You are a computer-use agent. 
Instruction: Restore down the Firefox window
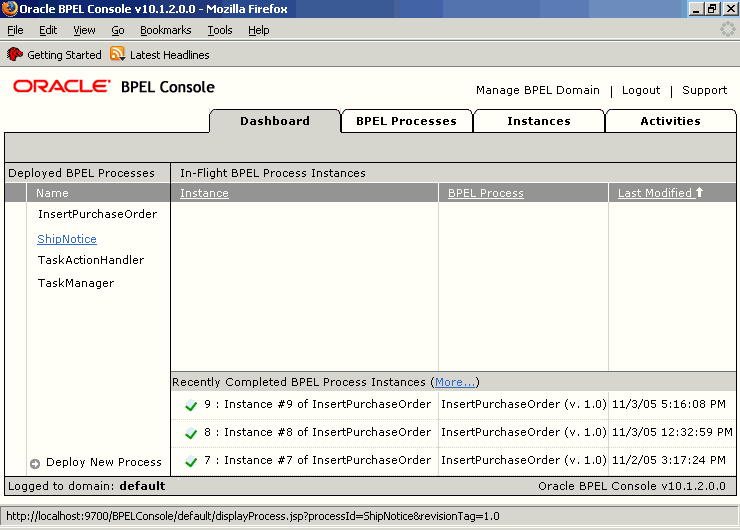click(712, 8)
